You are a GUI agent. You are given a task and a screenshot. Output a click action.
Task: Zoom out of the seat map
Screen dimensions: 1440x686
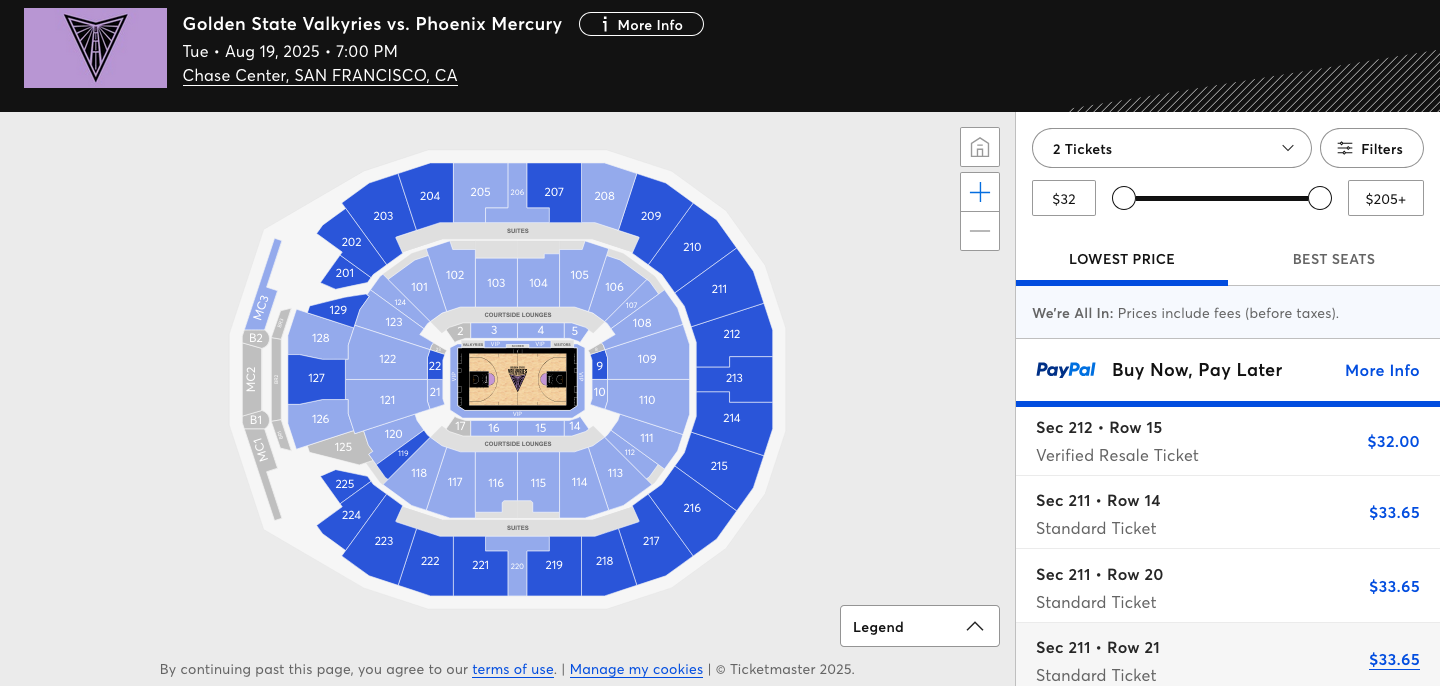click(980, 231)
